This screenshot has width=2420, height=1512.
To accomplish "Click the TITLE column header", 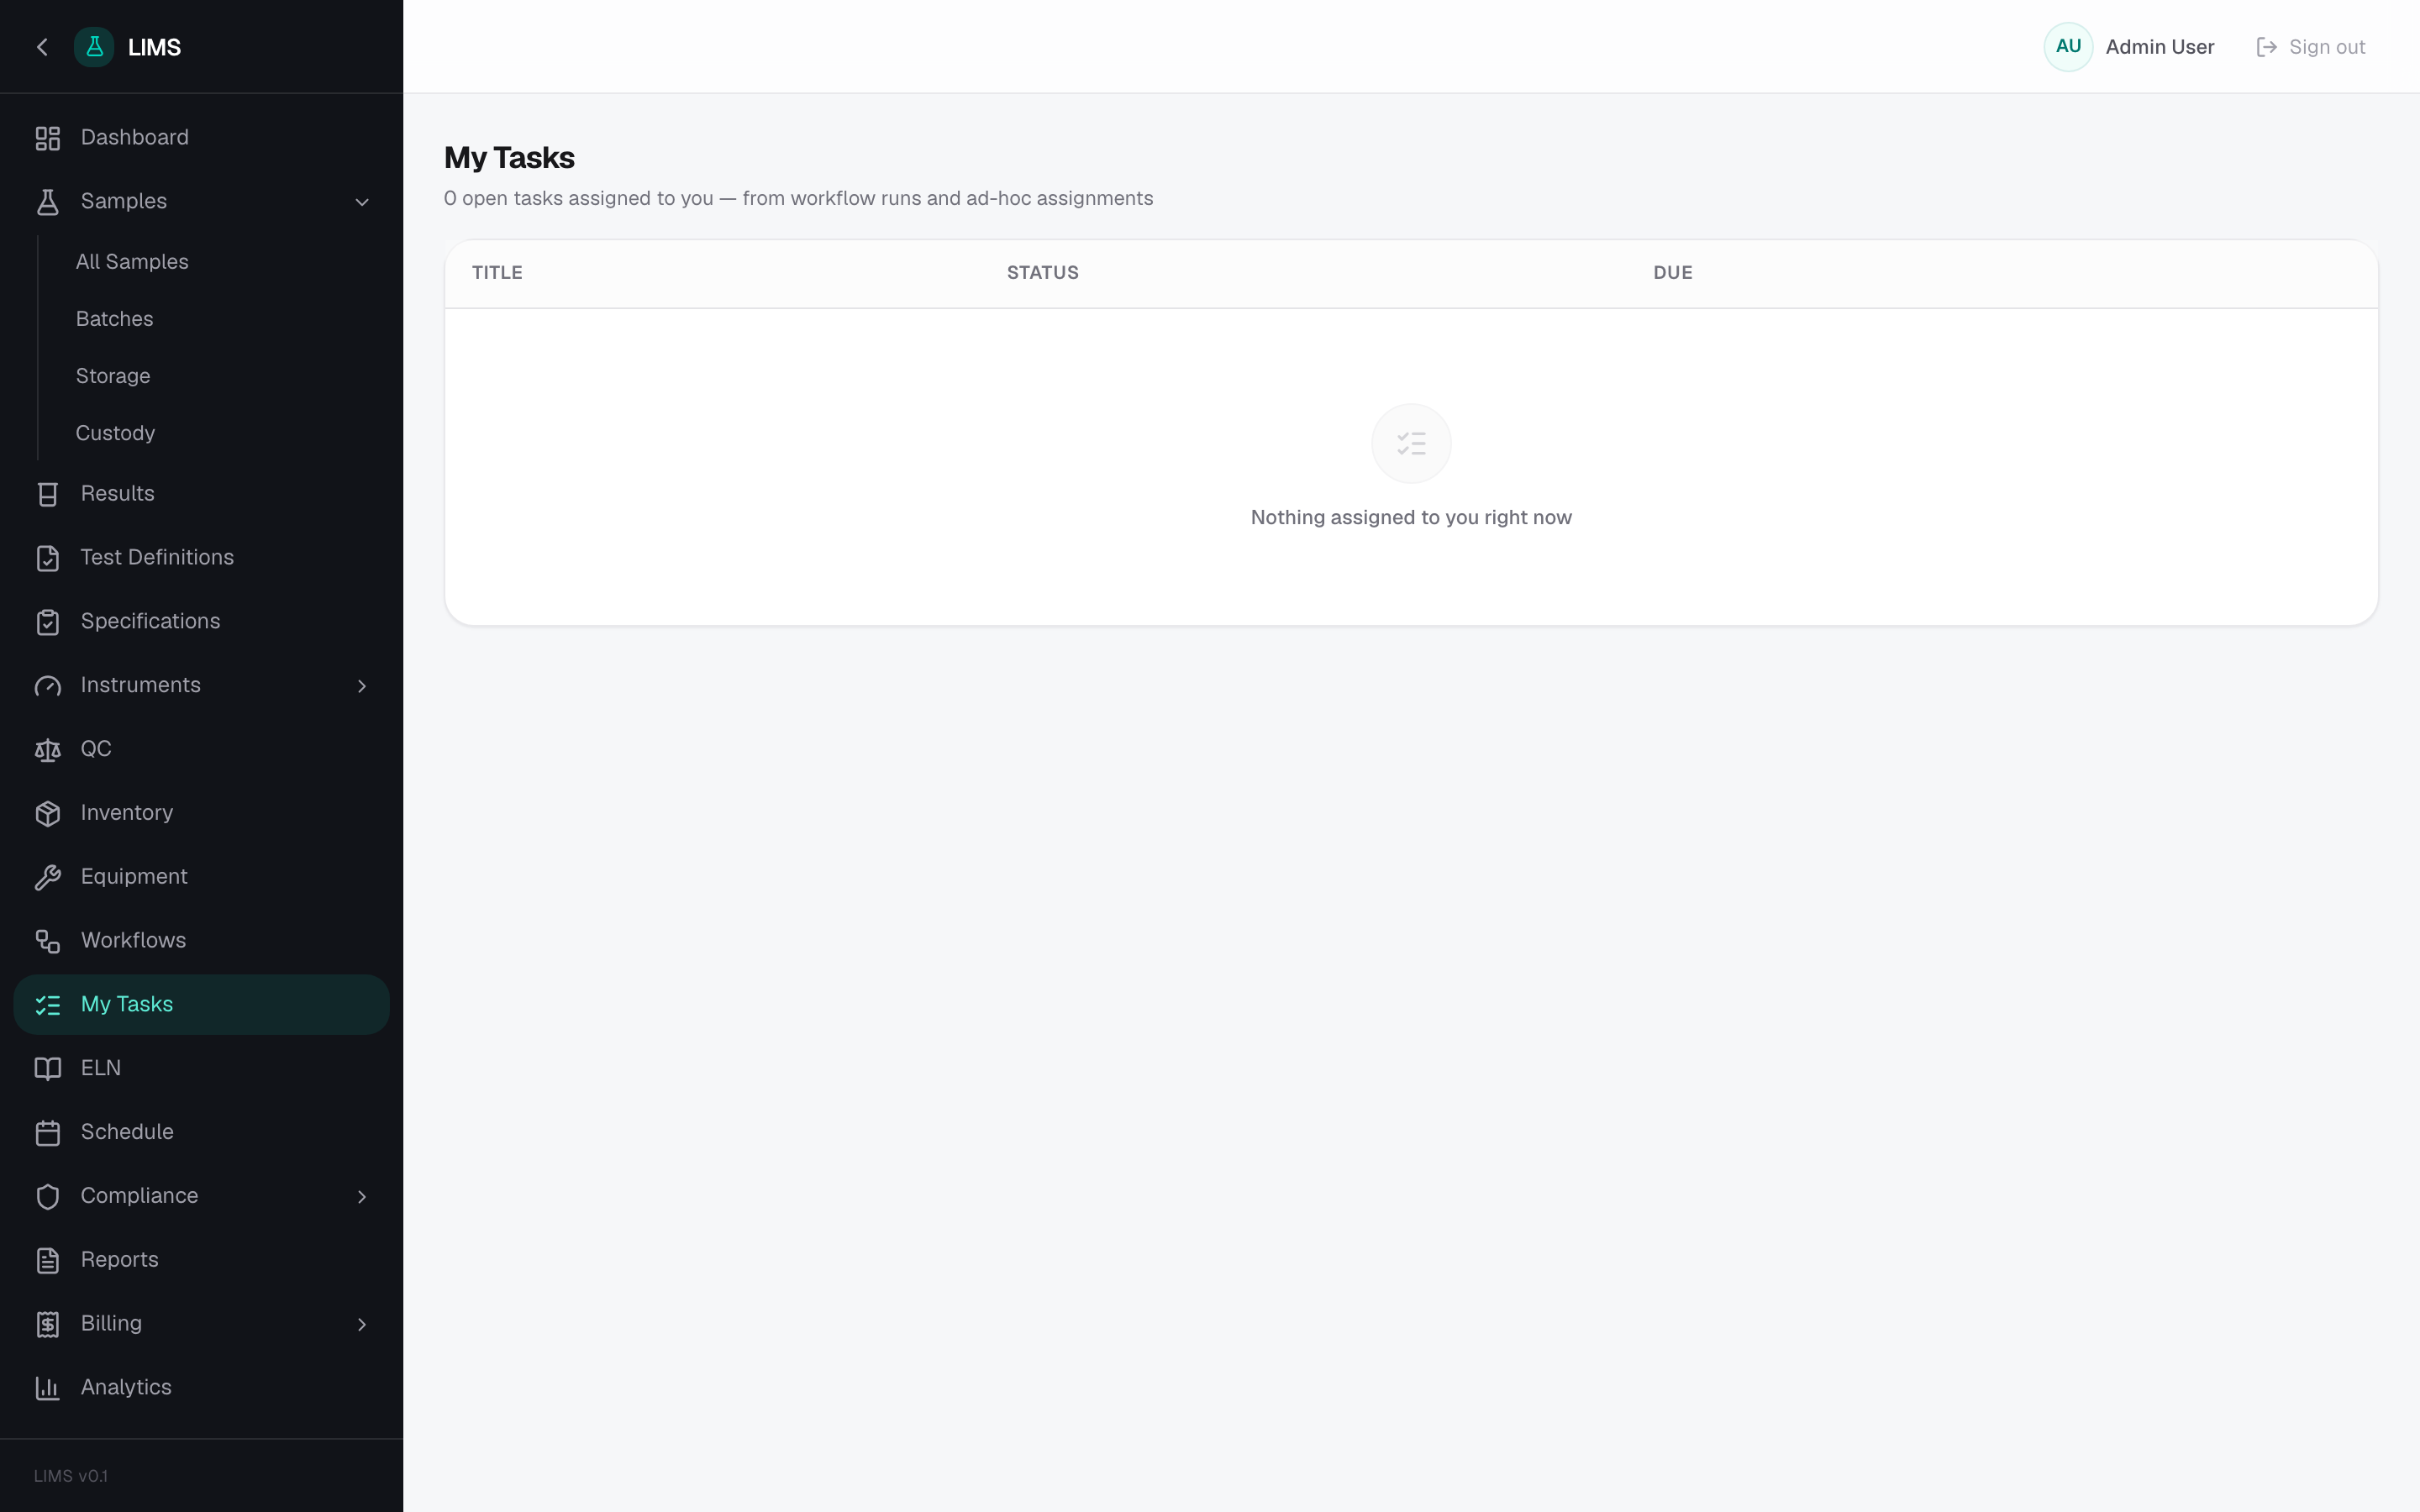I will point(497,273).
